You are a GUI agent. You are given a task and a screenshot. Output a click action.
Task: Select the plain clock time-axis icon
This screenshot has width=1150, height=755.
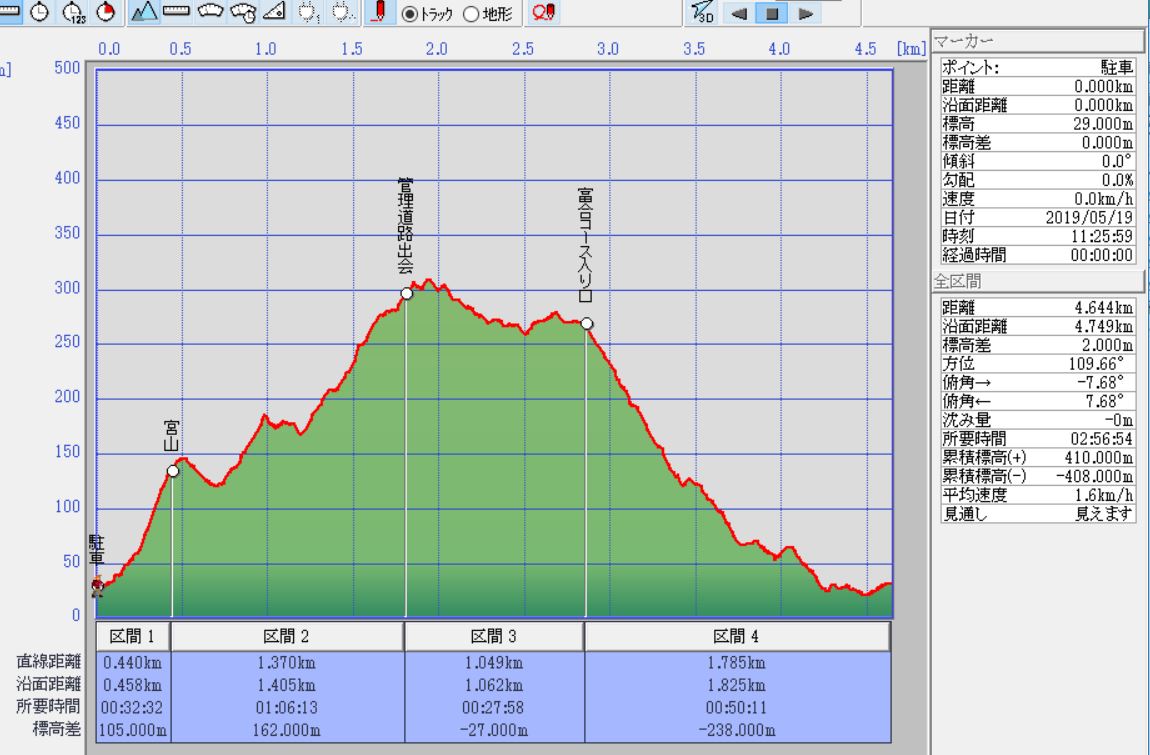click(40, 12)
